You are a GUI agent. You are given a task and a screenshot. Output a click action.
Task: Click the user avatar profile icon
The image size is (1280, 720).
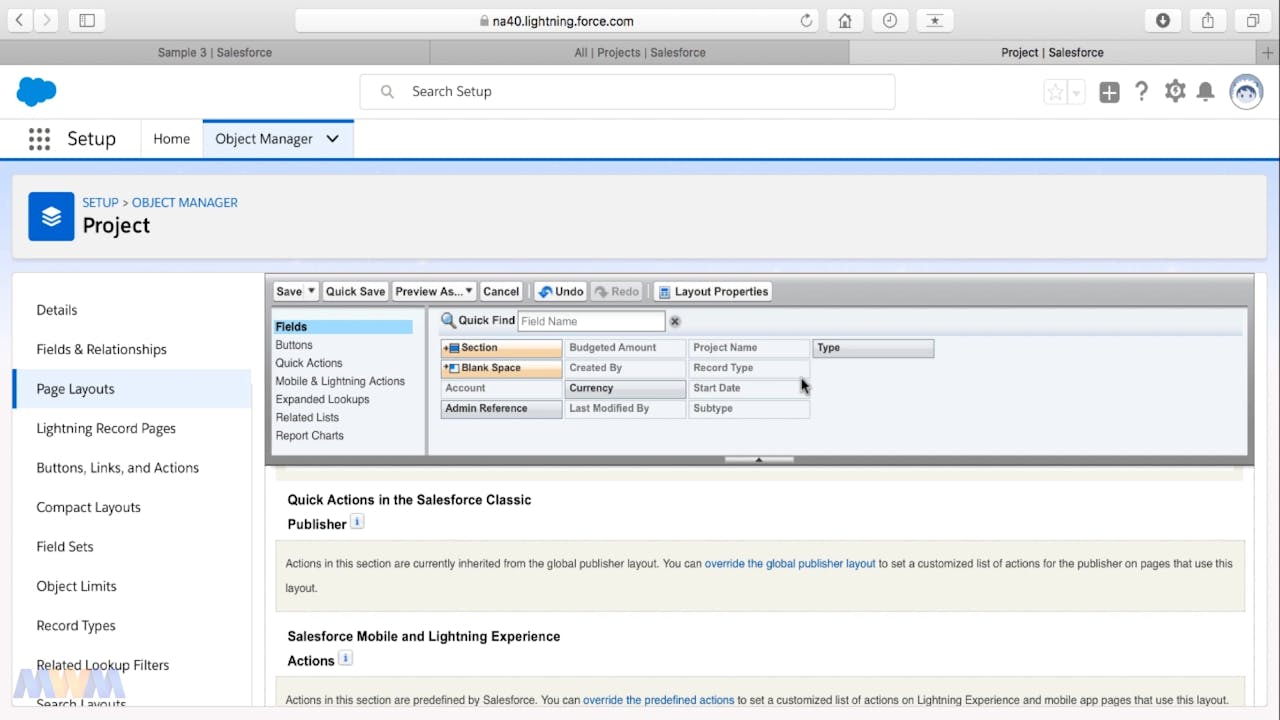click(x=1246, y=92)
